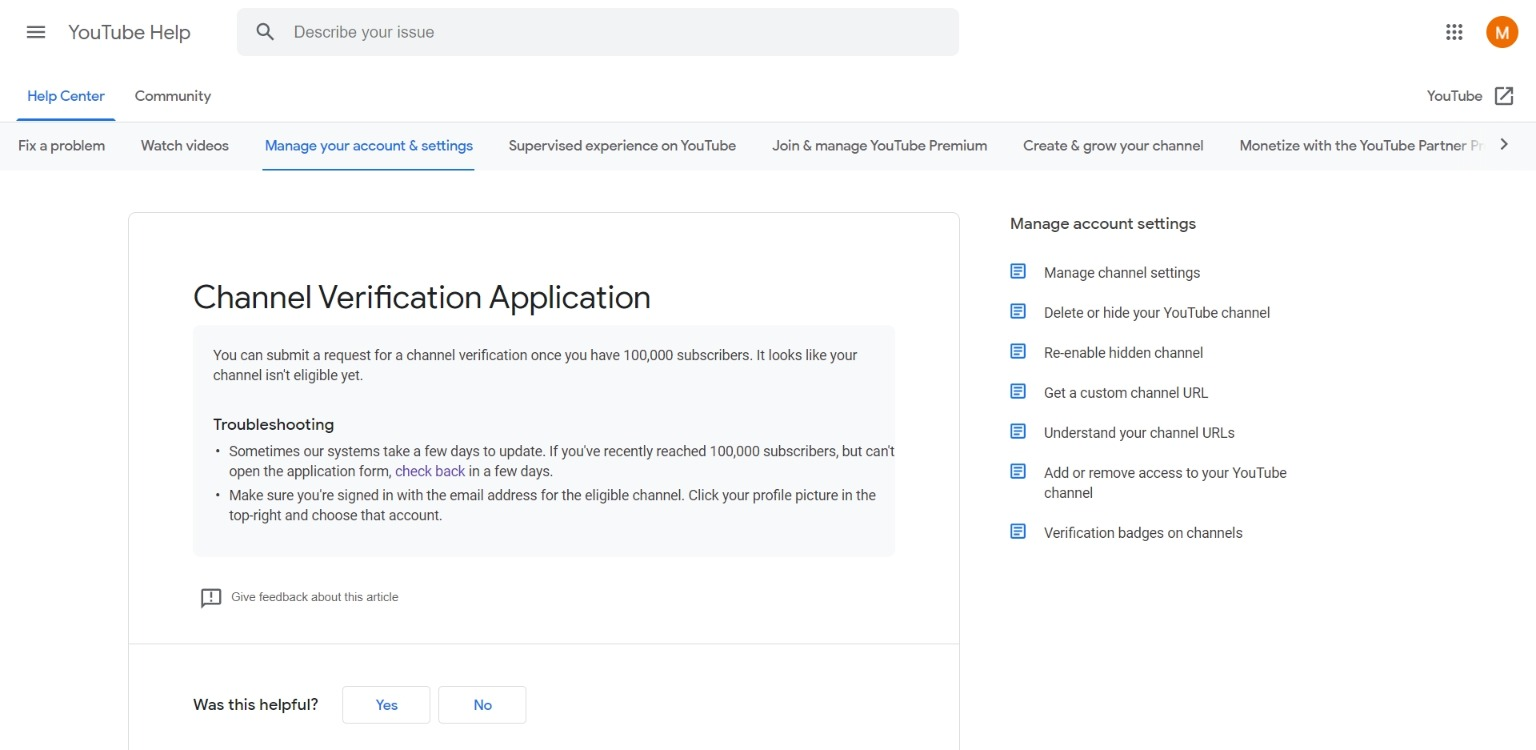1536x750 pixels.
Task: Open Supervised experience on YouTube tab
Action: pos(622,146)
